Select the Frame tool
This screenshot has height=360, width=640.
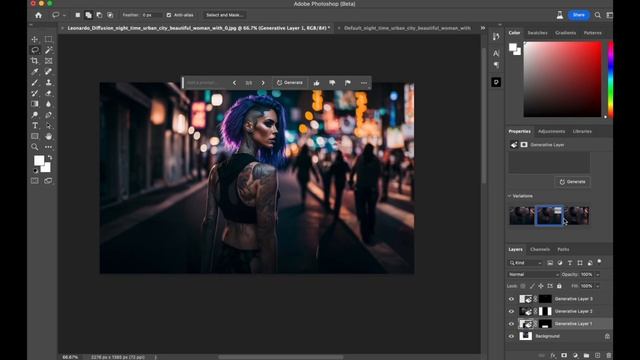pos(49,61)
